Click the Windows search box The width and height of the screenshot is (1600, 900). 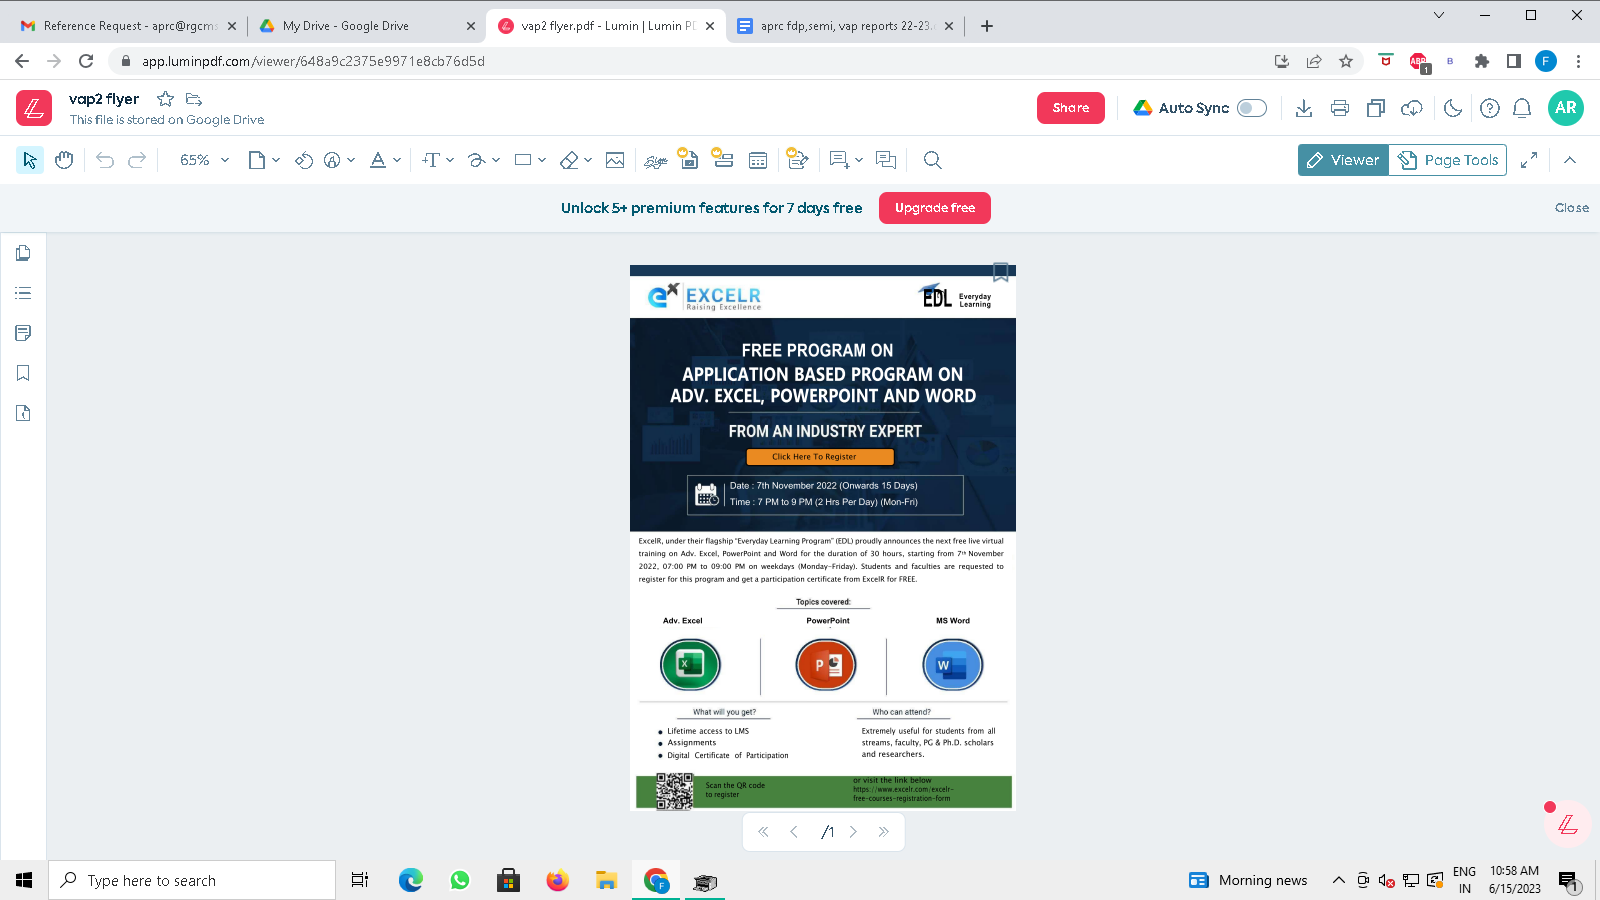tap(192, 880)
